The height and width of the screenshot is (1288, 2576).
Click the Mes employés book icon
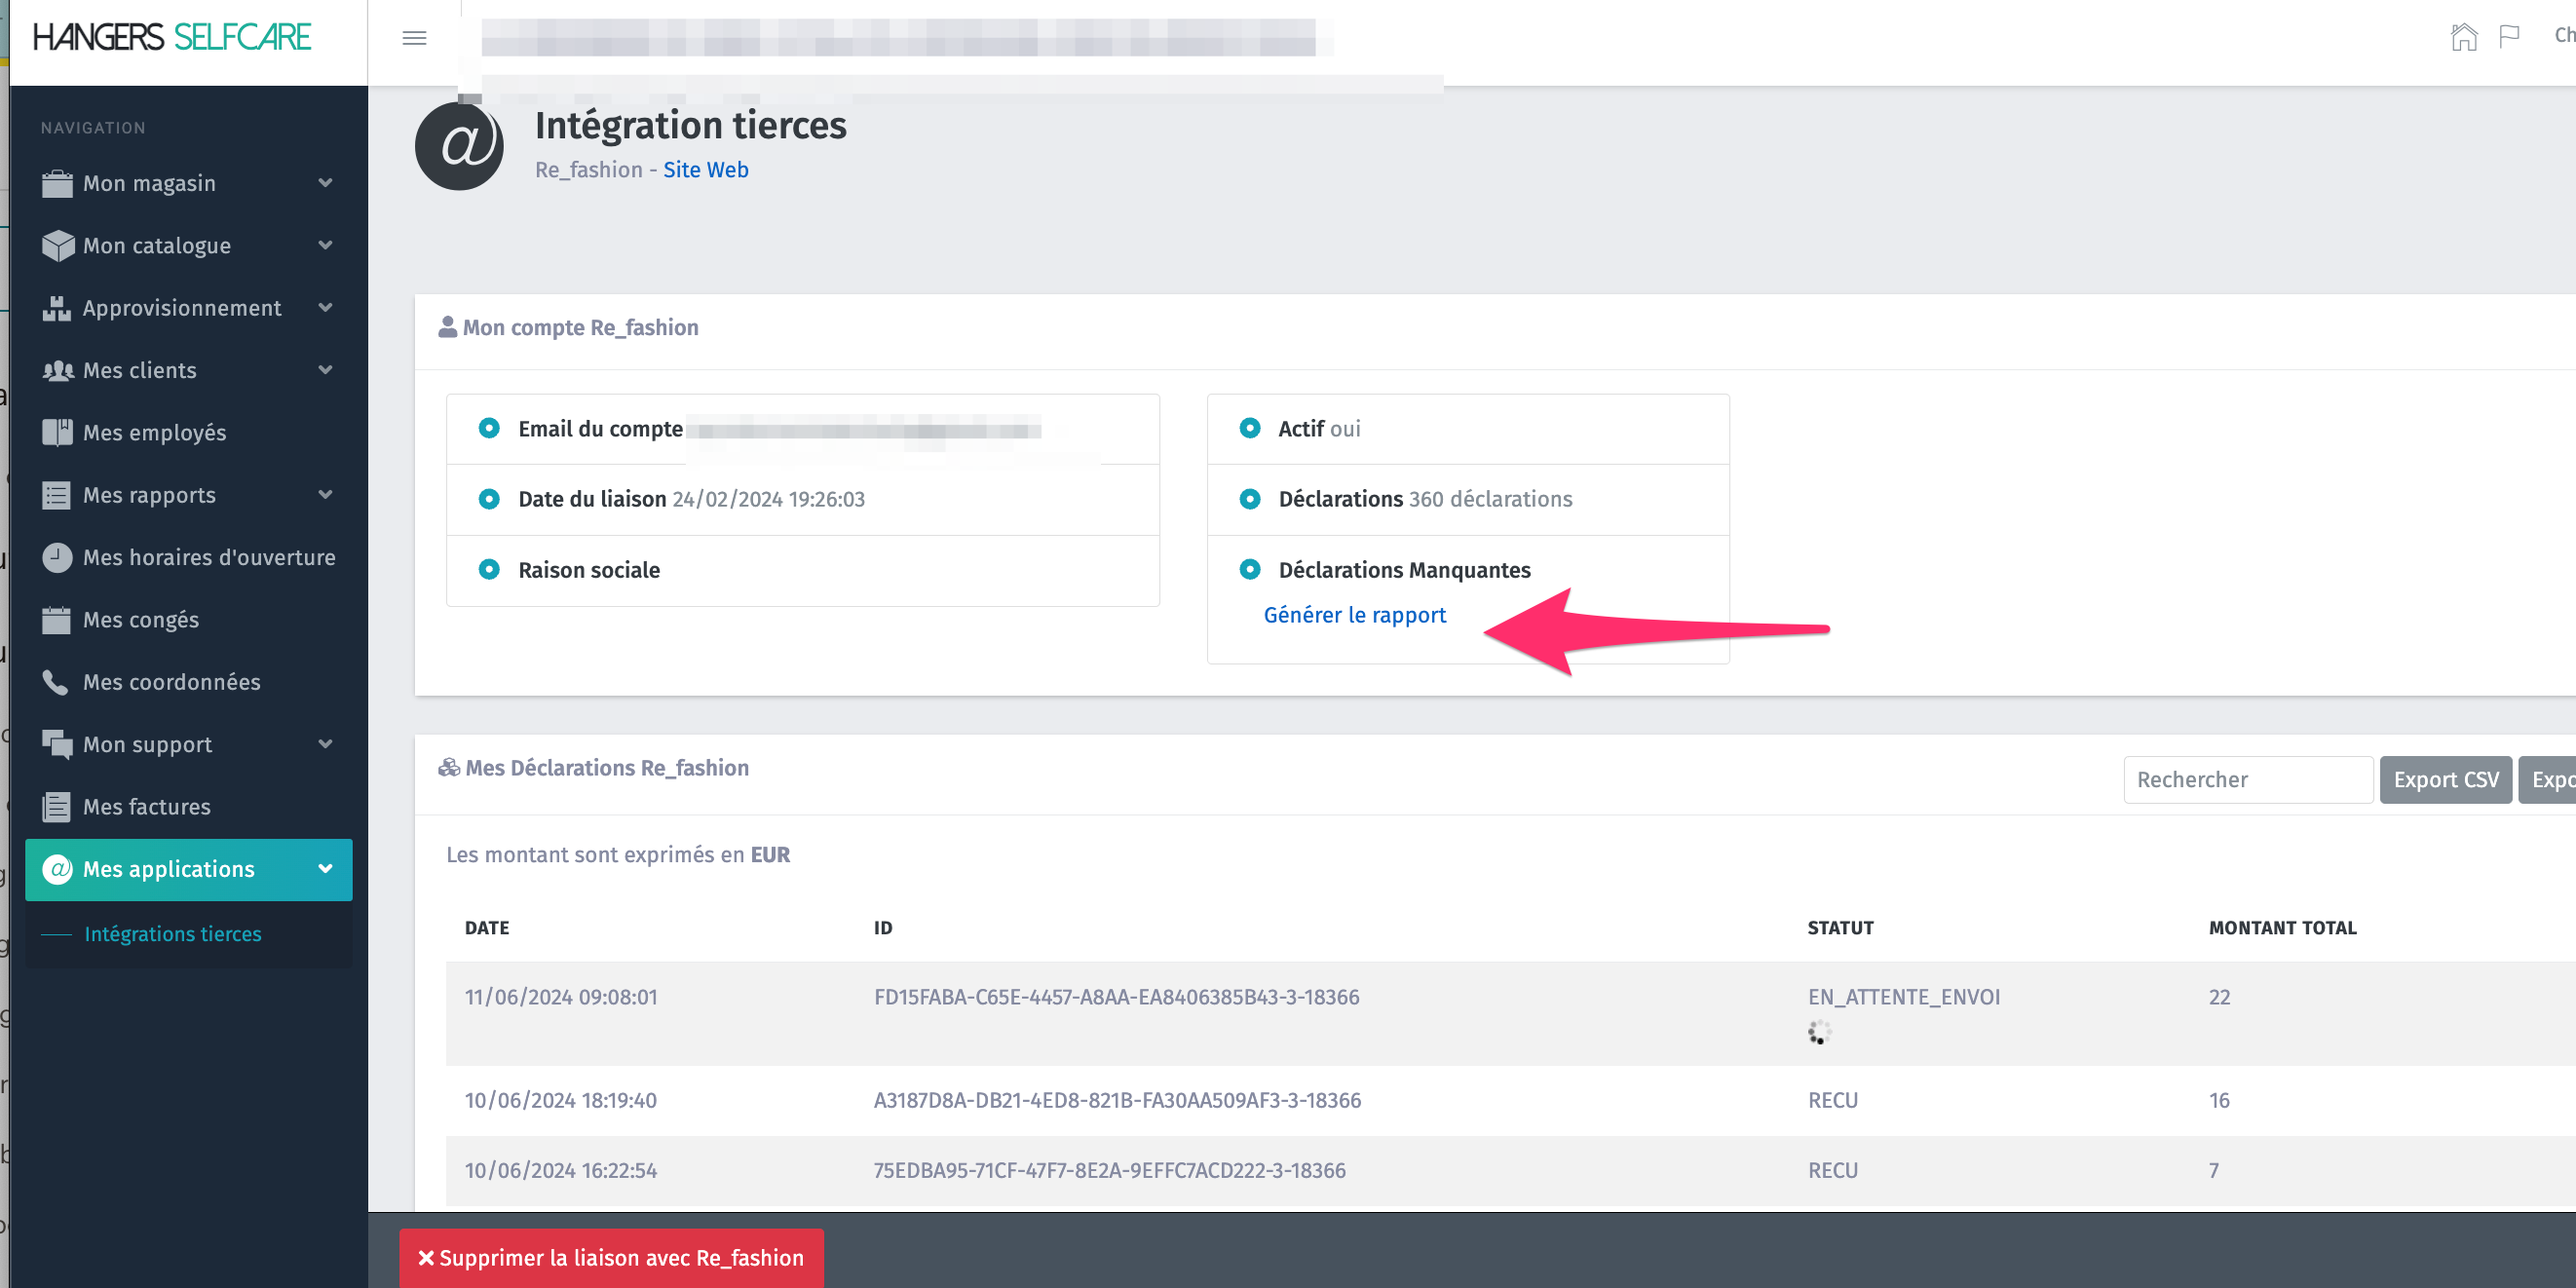(x=57, y=433)
